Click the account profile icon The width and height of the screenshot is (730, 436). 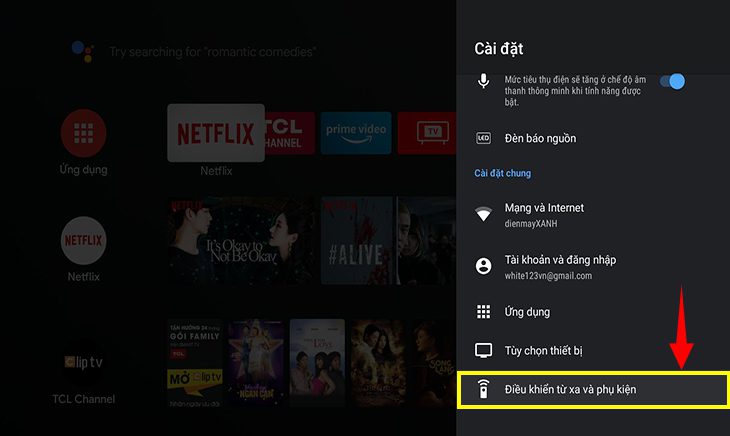tap(484, 266)
